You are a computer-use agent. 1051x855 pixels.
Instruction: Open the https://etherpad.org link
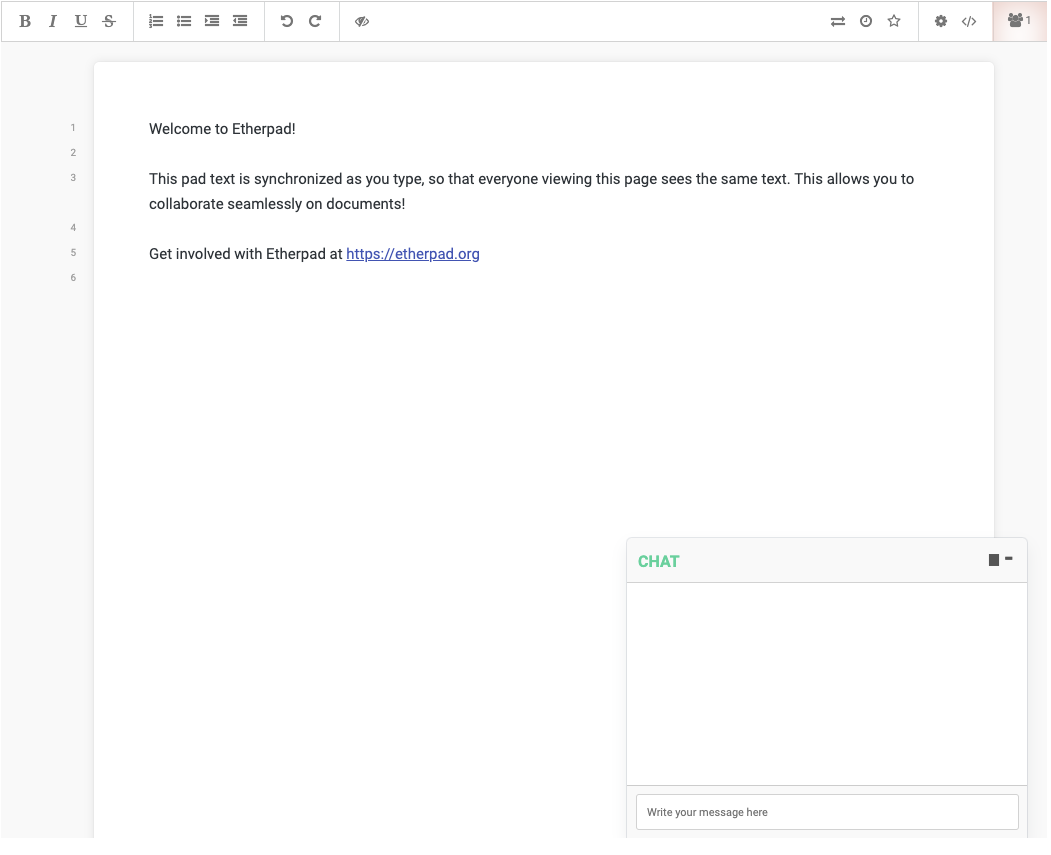coord(413,254)
